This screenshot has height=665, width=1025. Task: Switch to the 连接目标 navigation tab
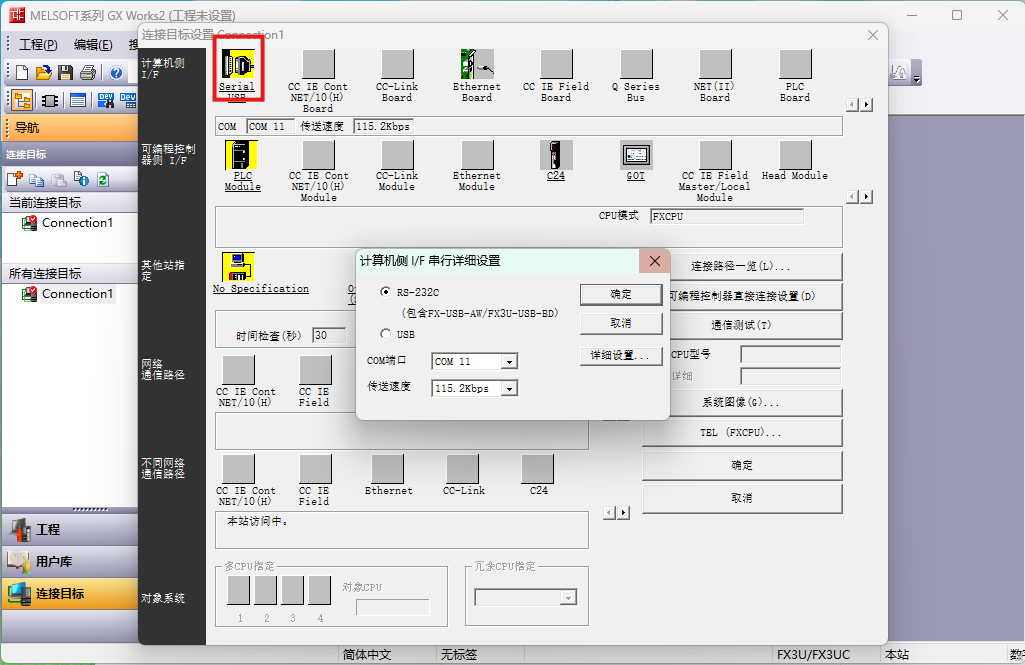[70, 594]
